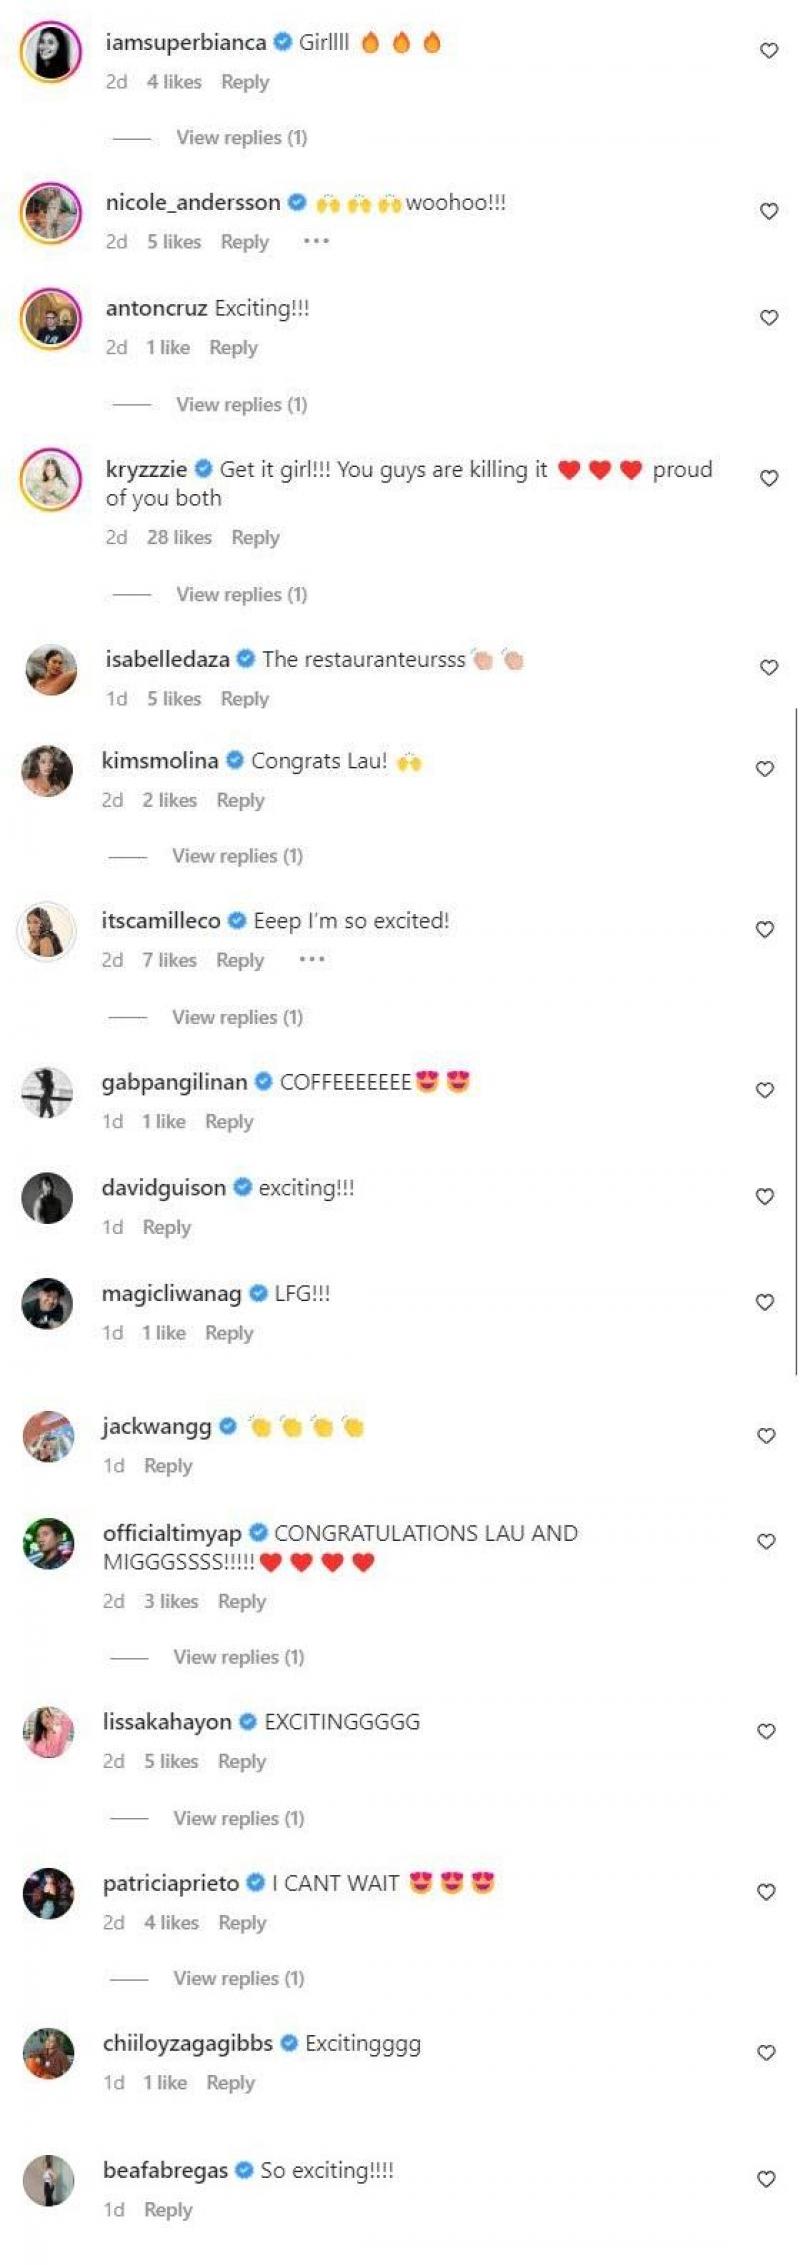This screenshot has height=2265, width=800.
Task: Expand replies under lissakahayon's EXCITINGGGGG comment
Action: (x=239, y=1818)
